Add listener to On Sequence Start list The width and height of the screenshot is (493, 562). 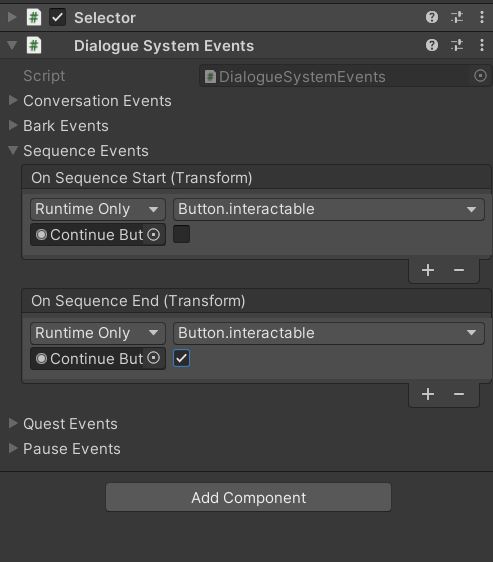click(x=428, y=270)
